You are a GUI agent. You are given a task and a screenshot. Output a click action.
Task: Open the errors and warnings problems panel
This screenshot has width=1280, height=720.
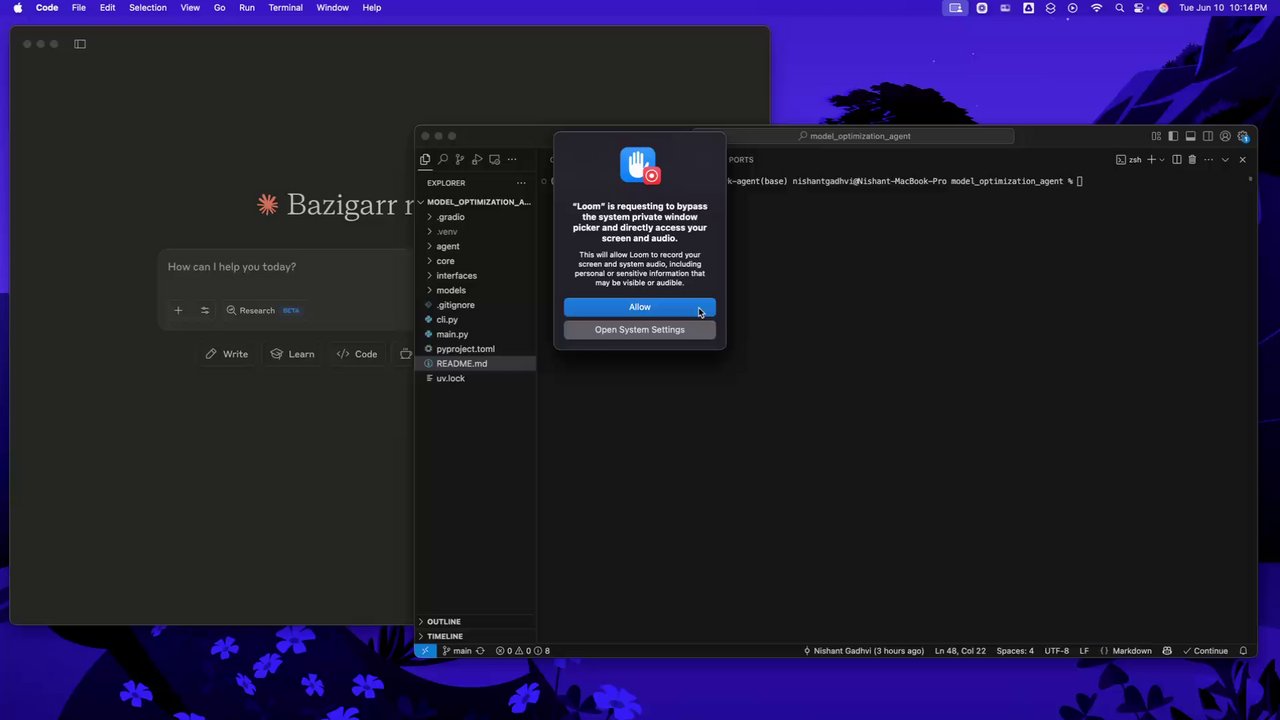tap(523, 651)
